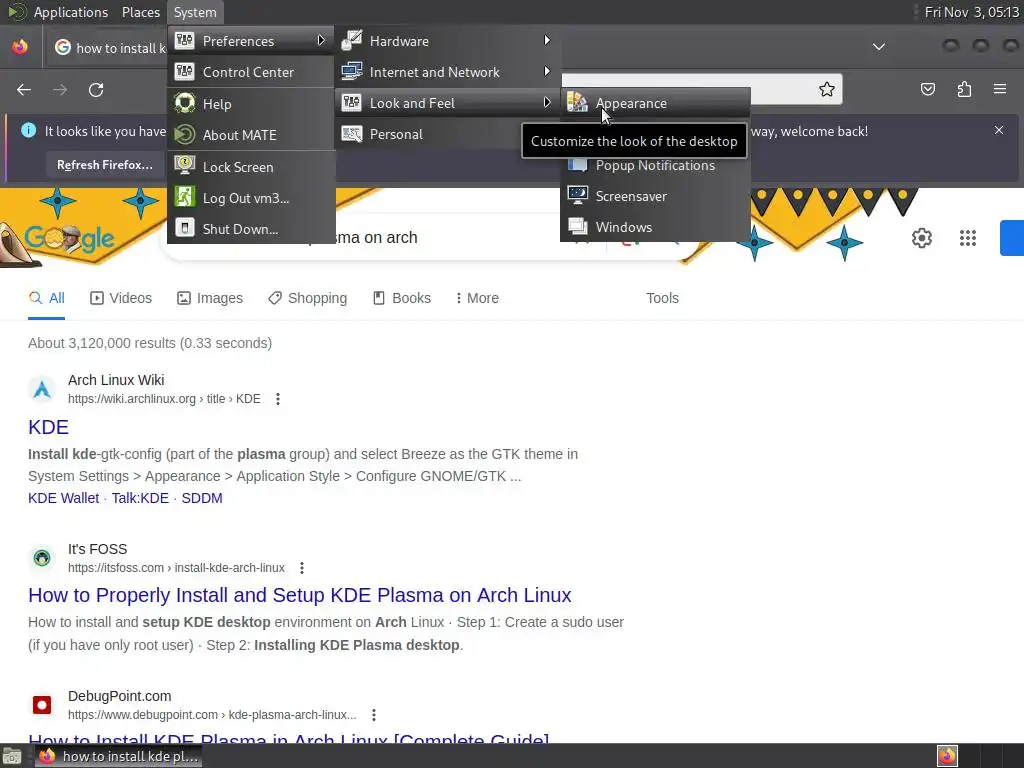Expand the Hardware submenu arrow
Viewport: 1024px width, 768px height.
coord(547,40)
